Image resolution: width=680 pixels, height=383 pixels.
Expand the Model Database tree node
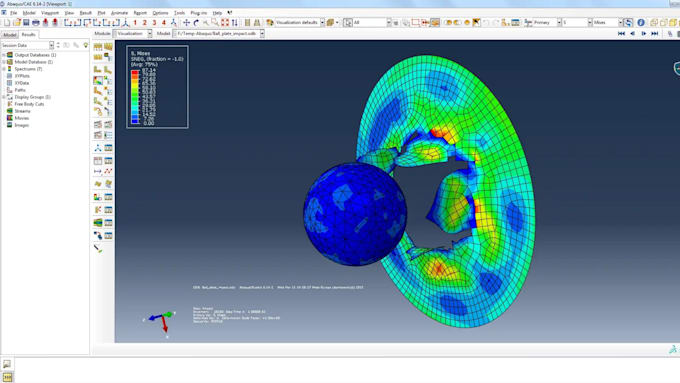point(4,62)
